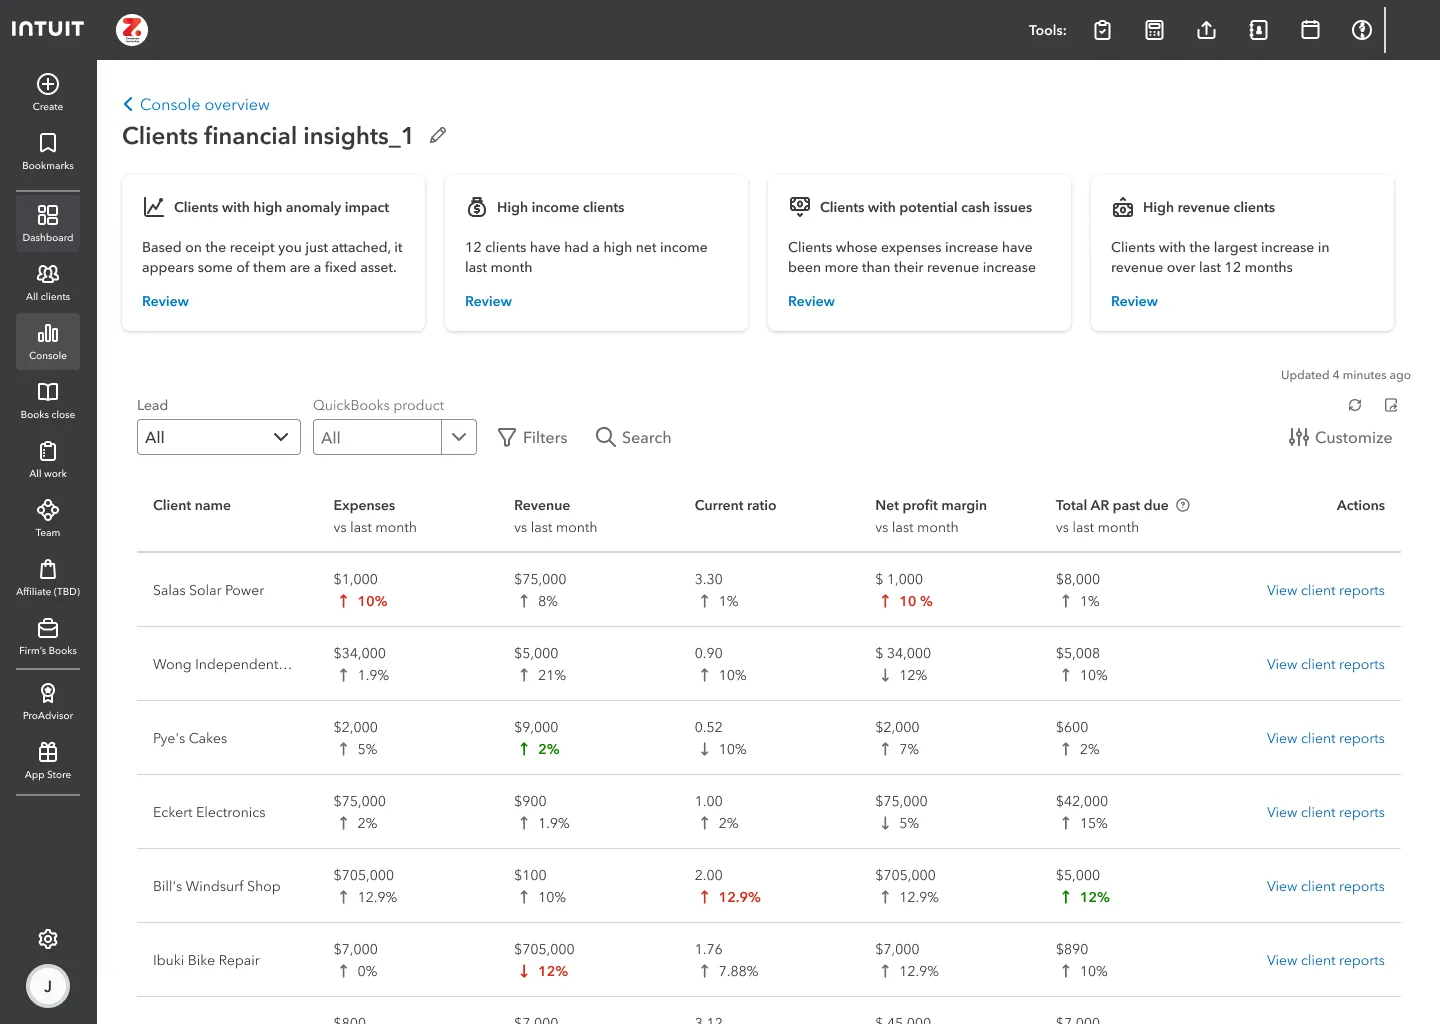Click the Total AR past due info icon
Image resolution: width=1440 pixels, height=1024 pixels.
1183,505
